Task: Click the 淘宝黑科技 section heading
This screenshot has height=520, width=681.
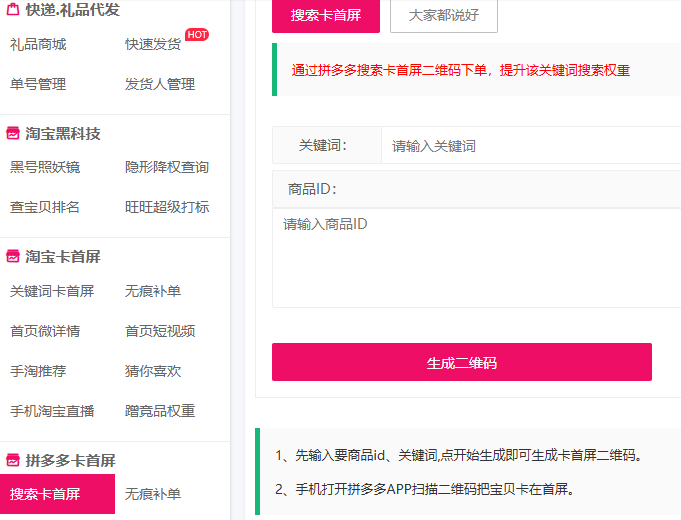Action: click(63, 133)
